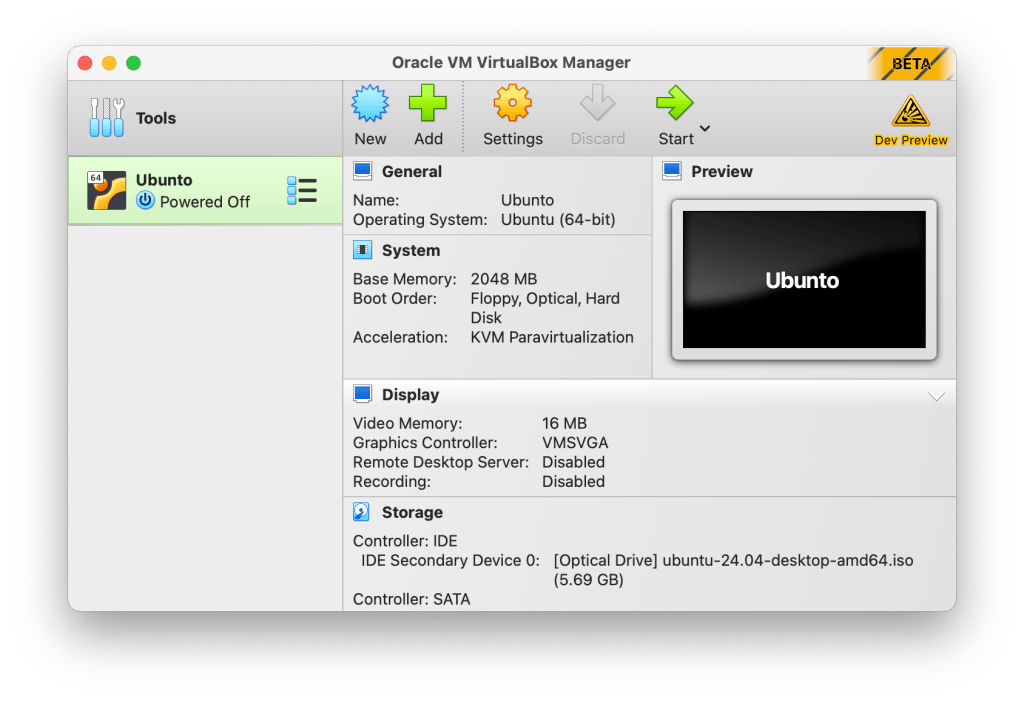Image resolution: width=1024 pixels, height=701 pixels.
Task: Open the Start button dropdown arrow
Action: click(x=705, y=128)
